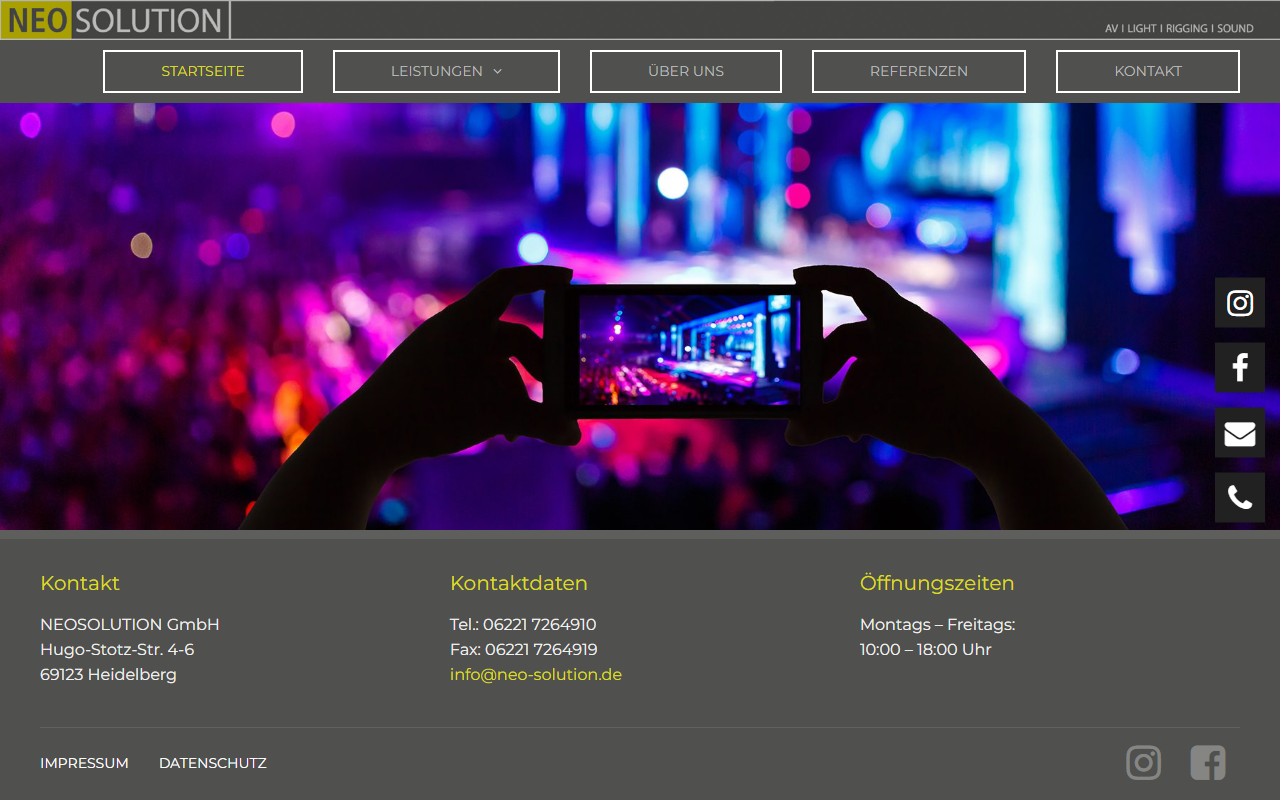Open the Datenschutz link
Screen dimensions: 1280x800
coord(213,763)
